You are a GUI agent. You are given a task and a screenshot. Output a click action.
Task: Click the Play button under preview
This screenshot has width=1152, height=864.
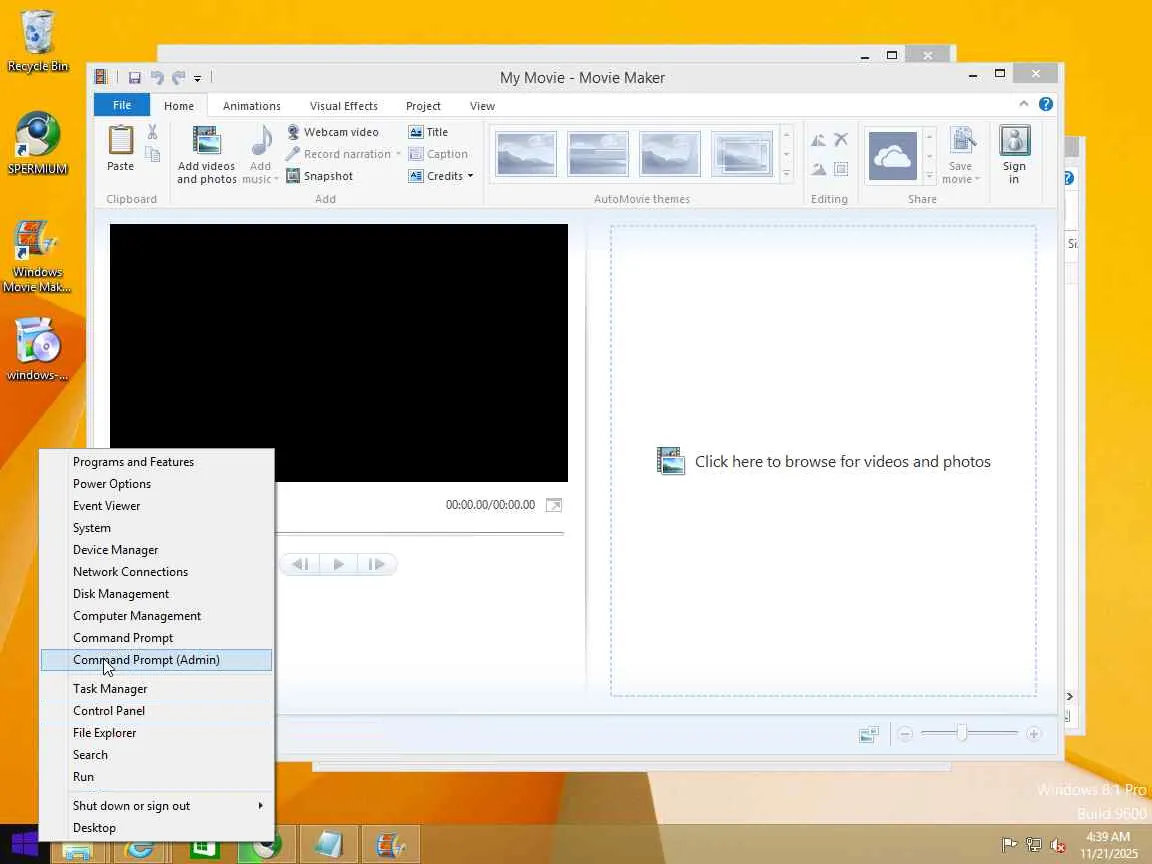(x=339, y=564)
